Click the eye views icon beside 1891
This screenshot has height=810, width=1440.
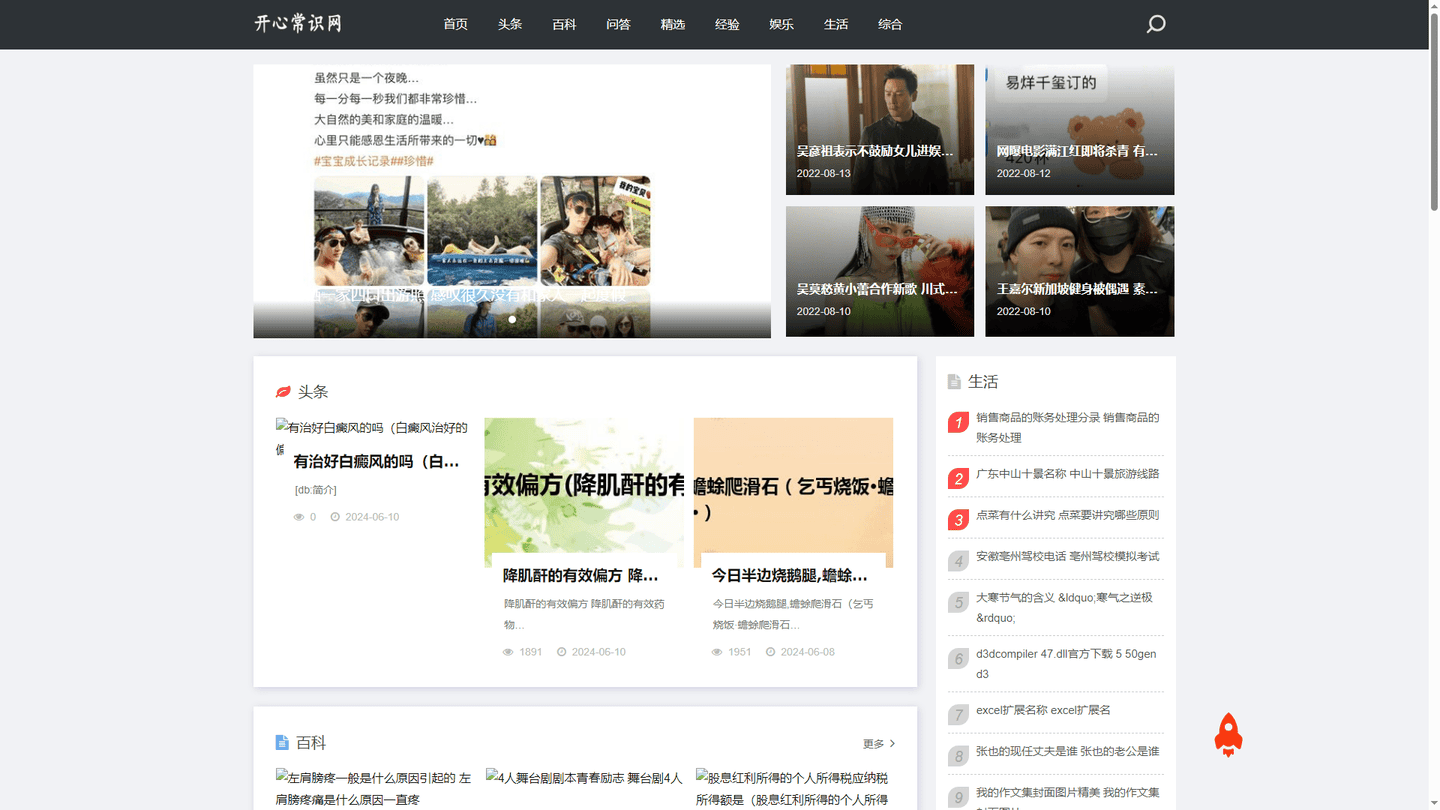click(x=508, y=652)
